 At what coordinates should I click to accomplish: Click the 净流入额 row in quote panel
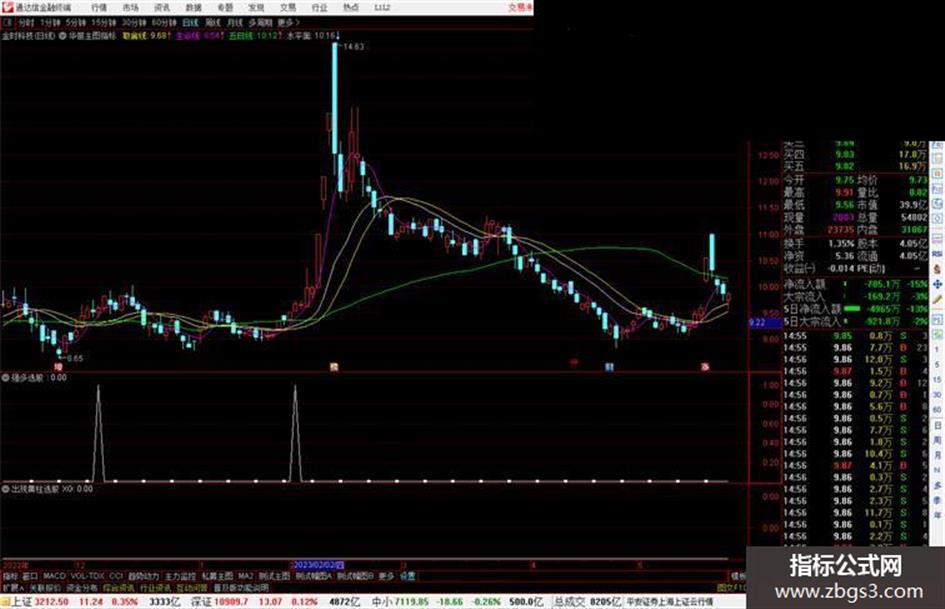tap(856, 283)
